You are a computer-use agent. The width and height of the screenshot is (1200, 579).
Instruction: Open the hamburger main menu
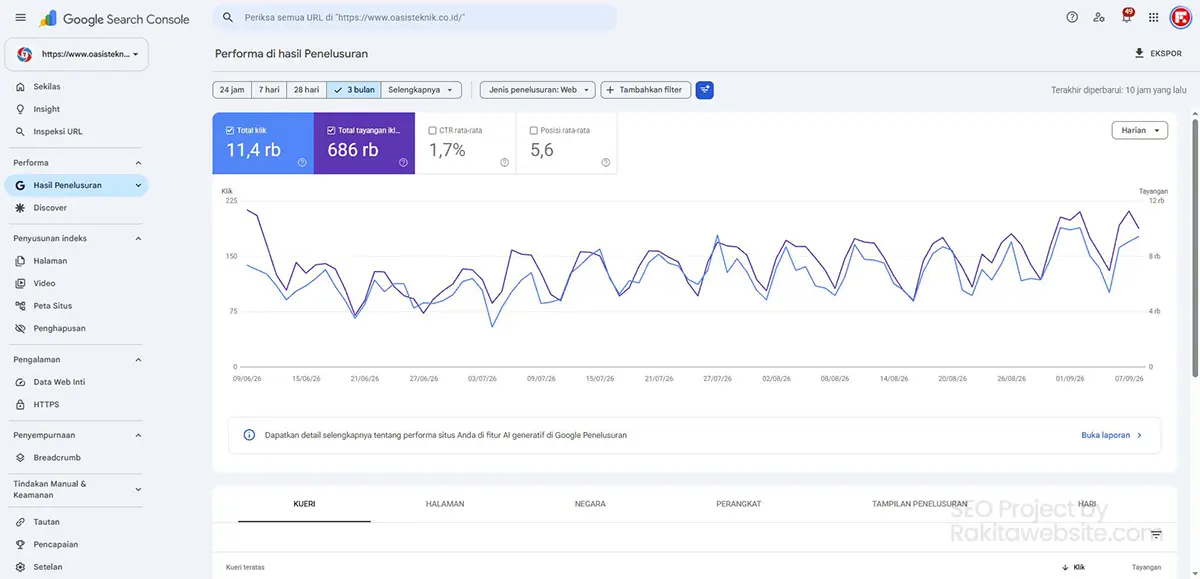pos(21,18)
